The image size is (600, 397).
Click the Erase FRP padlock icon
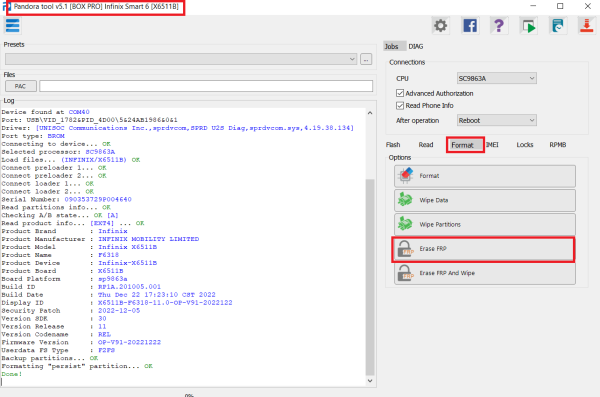coord(405,248)
